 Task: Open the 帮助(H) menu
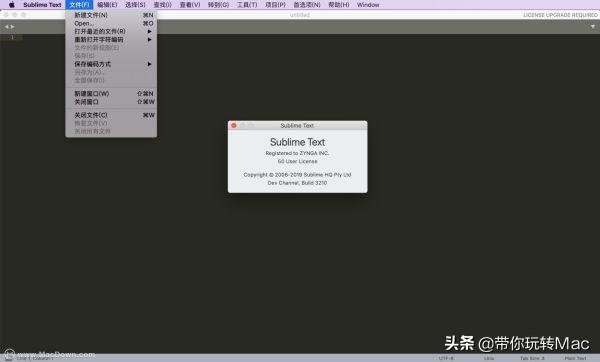click(339, 5)
